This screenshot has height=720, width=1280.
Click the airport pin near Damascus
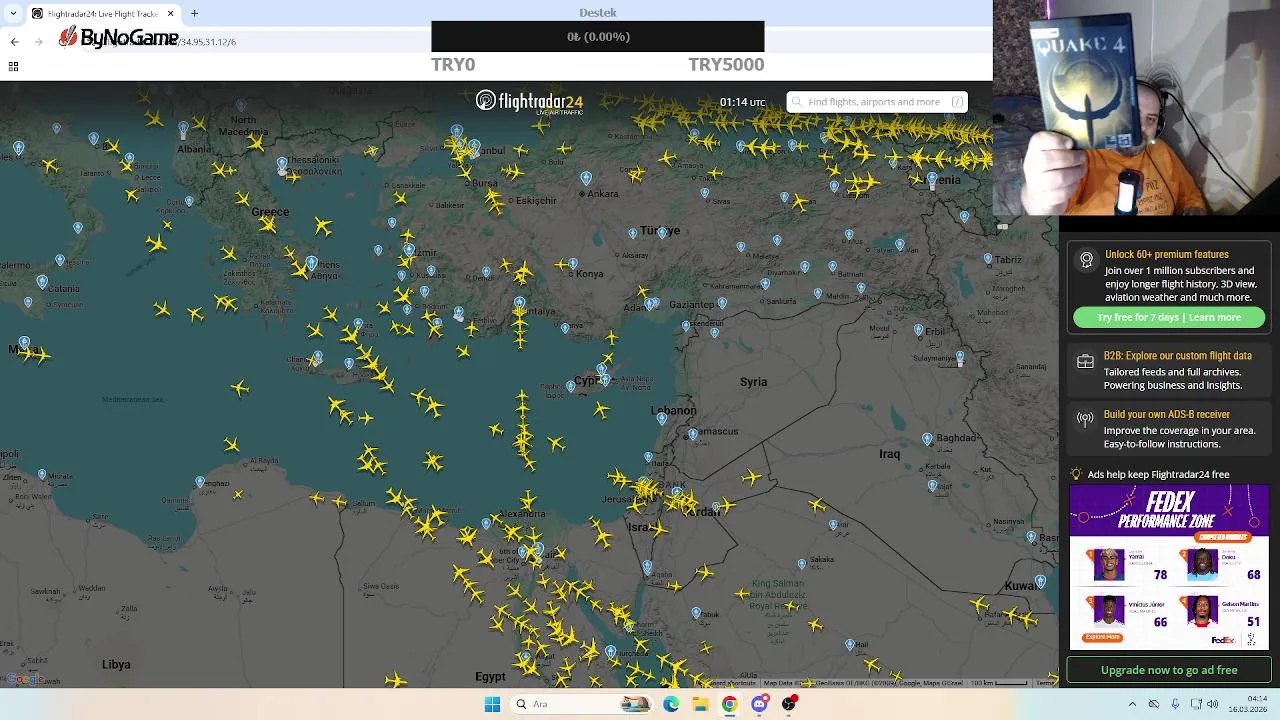692,435
